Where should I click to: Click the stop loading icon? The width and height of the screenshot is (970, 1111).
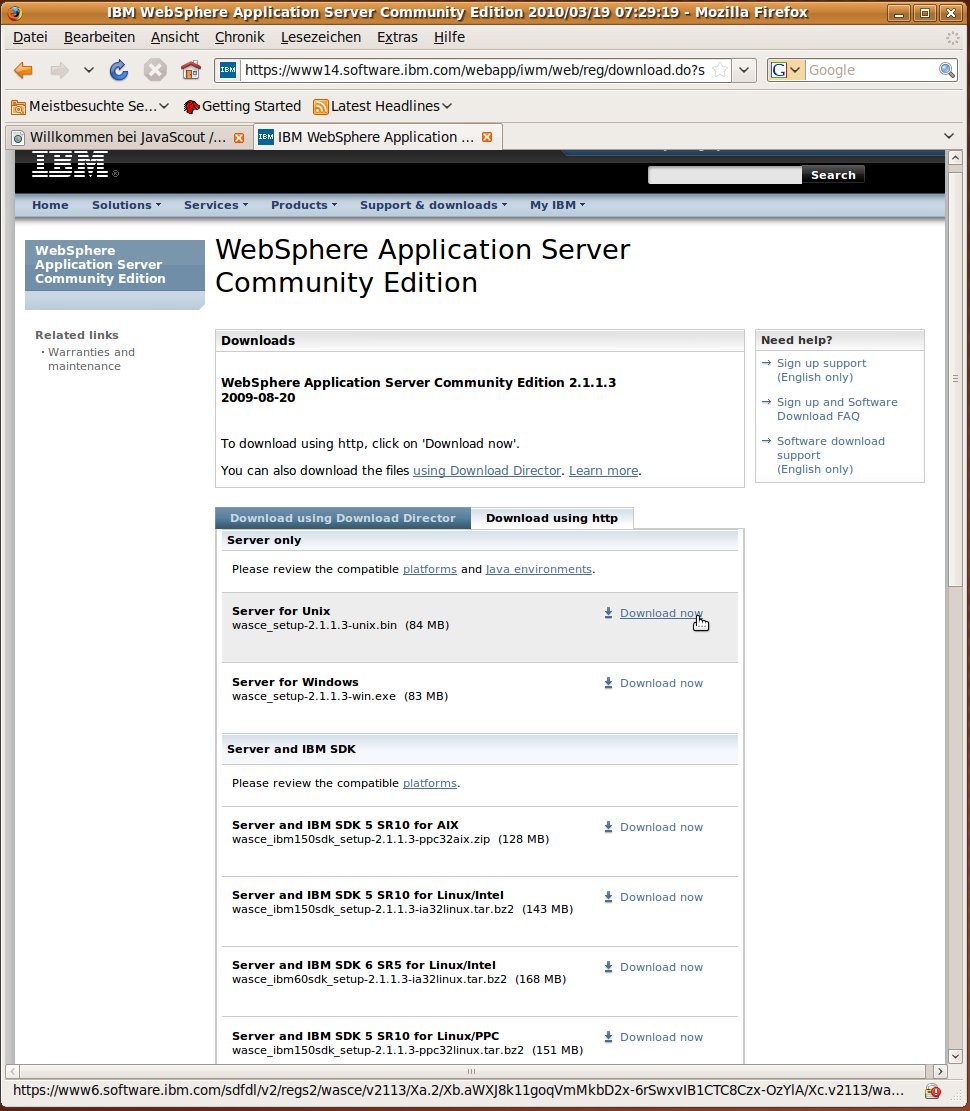155,70
